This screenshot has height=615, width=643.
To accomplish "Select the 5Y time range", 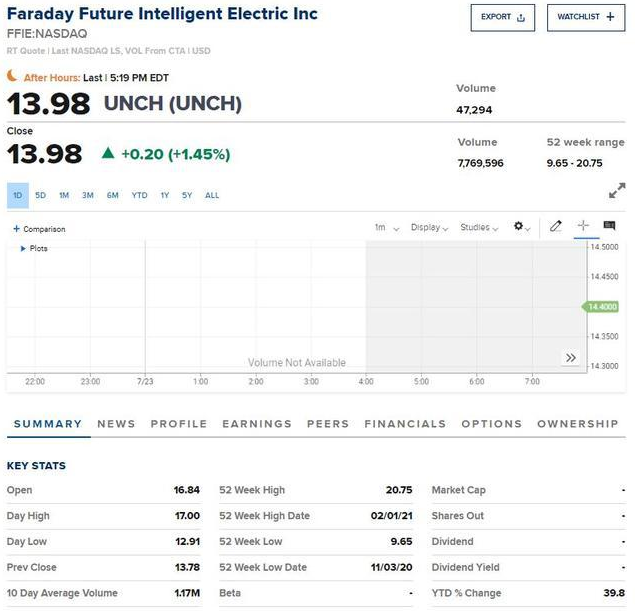I will 187,195.
